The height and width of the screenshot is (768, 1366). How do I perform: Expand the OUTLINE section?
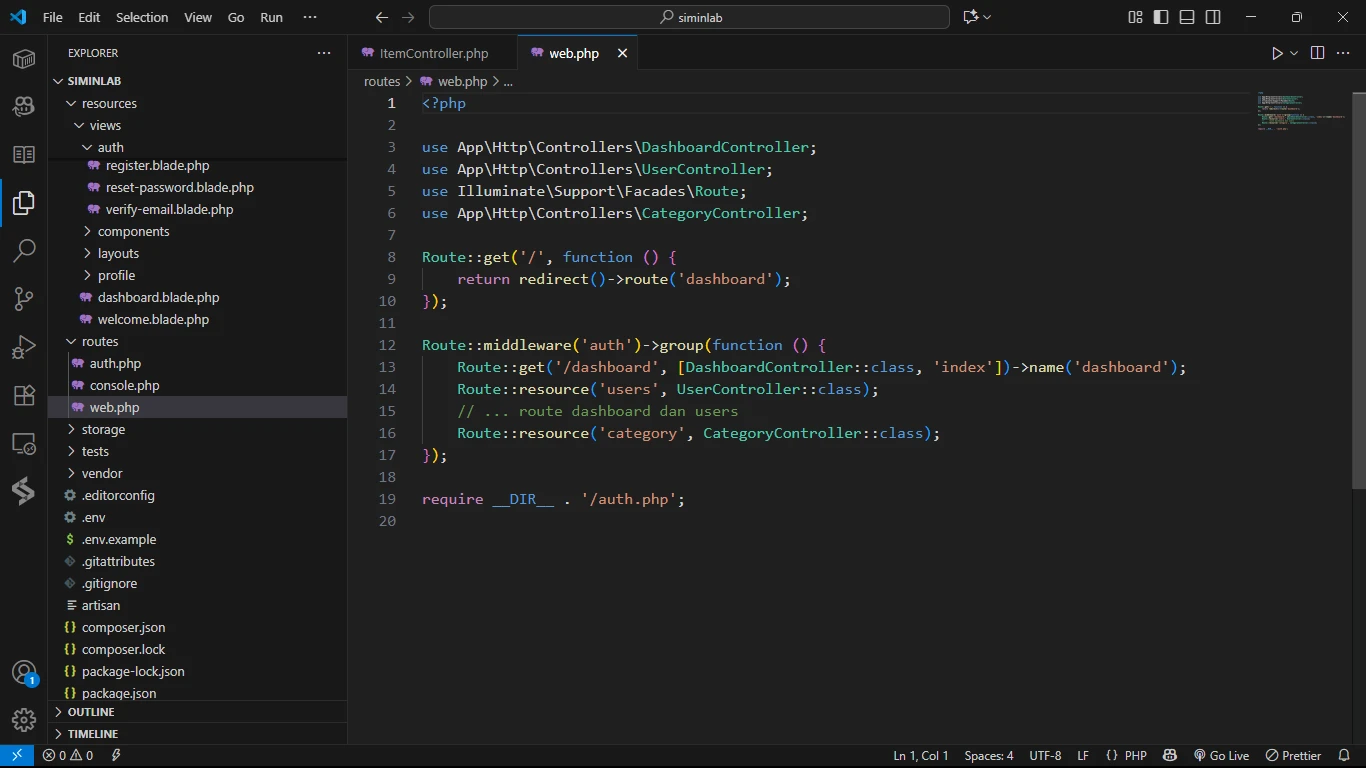click(91, 712)
